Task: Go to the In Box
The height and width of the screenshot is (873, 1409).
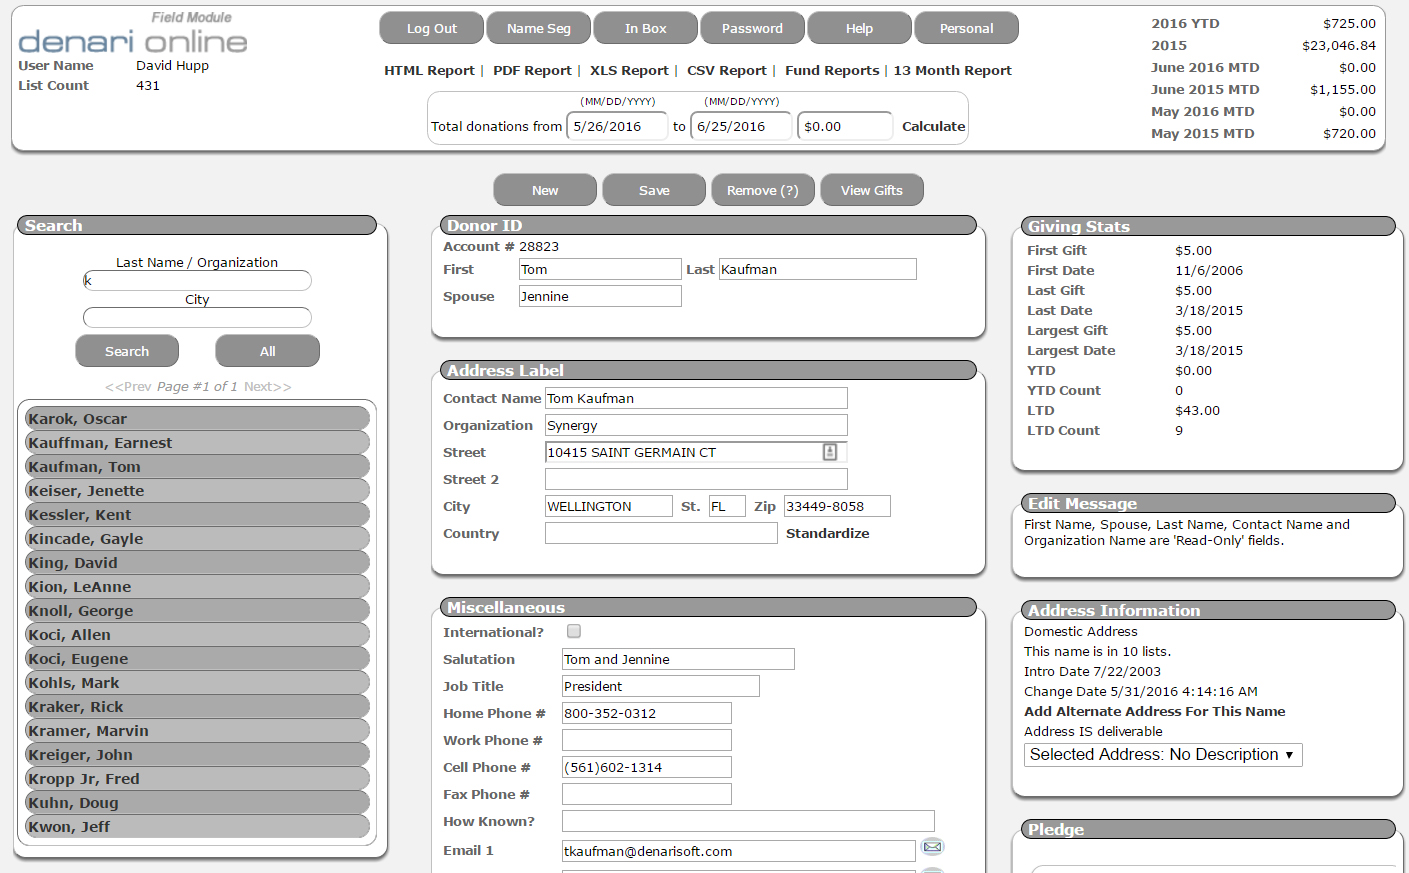Action: [646, 28]
